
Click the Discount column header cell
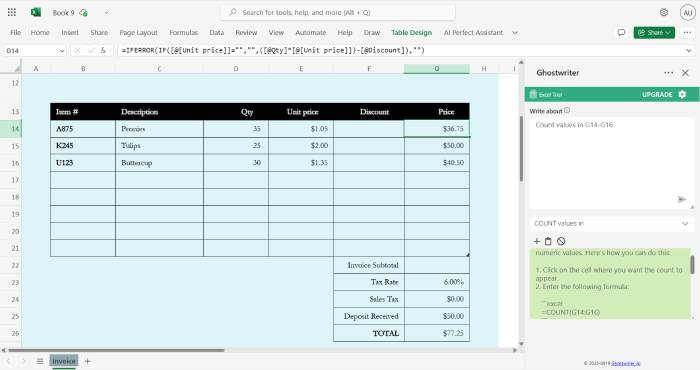coord(369,112)
